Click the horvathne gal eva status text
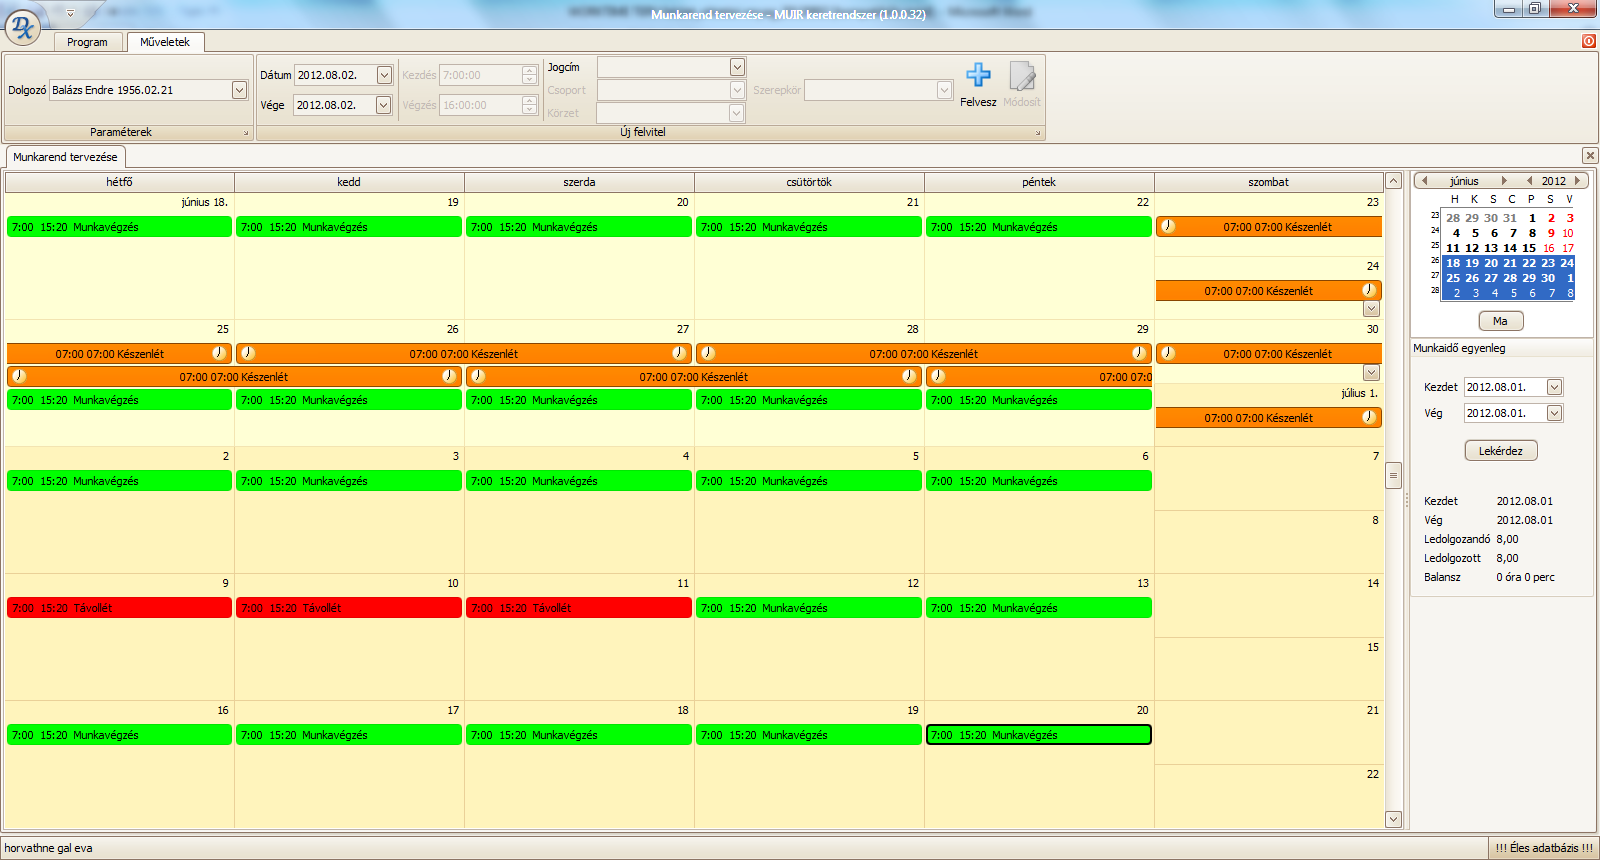This screenshot has height=860, width=1600. 48,848
